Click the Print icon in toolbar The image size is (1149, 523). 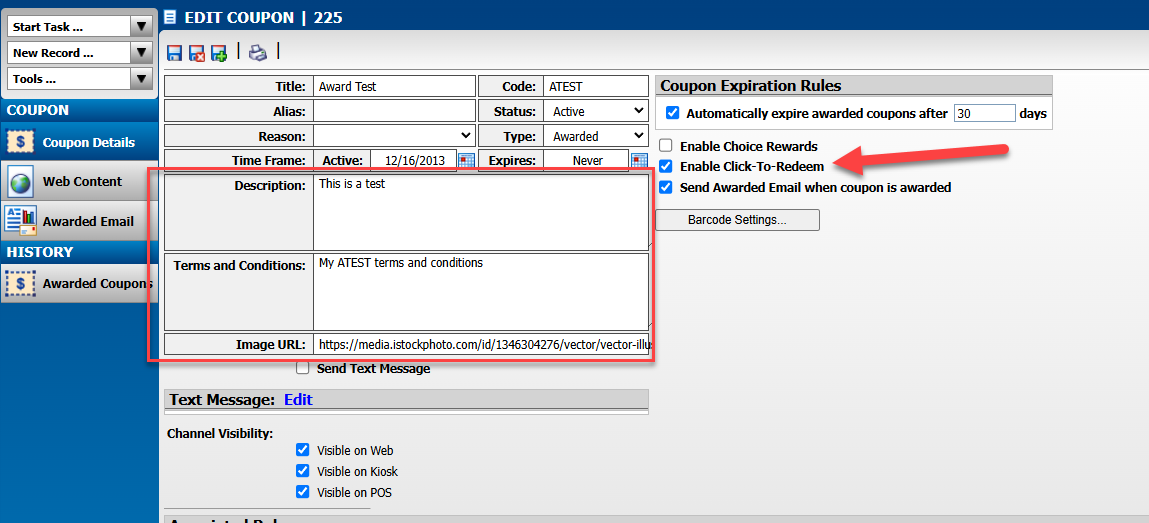258,53
